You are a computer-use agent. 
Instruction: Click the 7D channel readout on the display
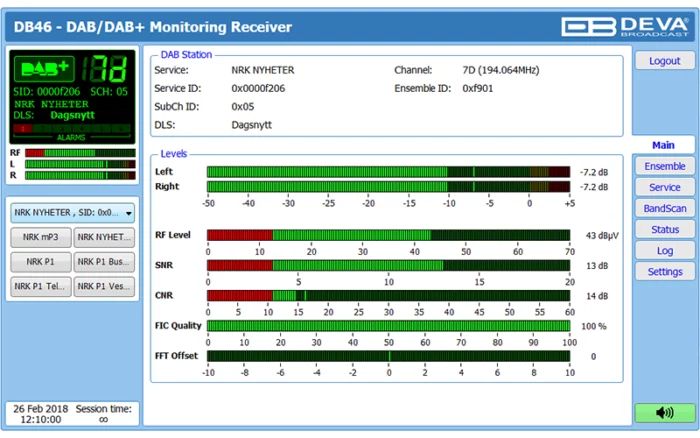108,70
